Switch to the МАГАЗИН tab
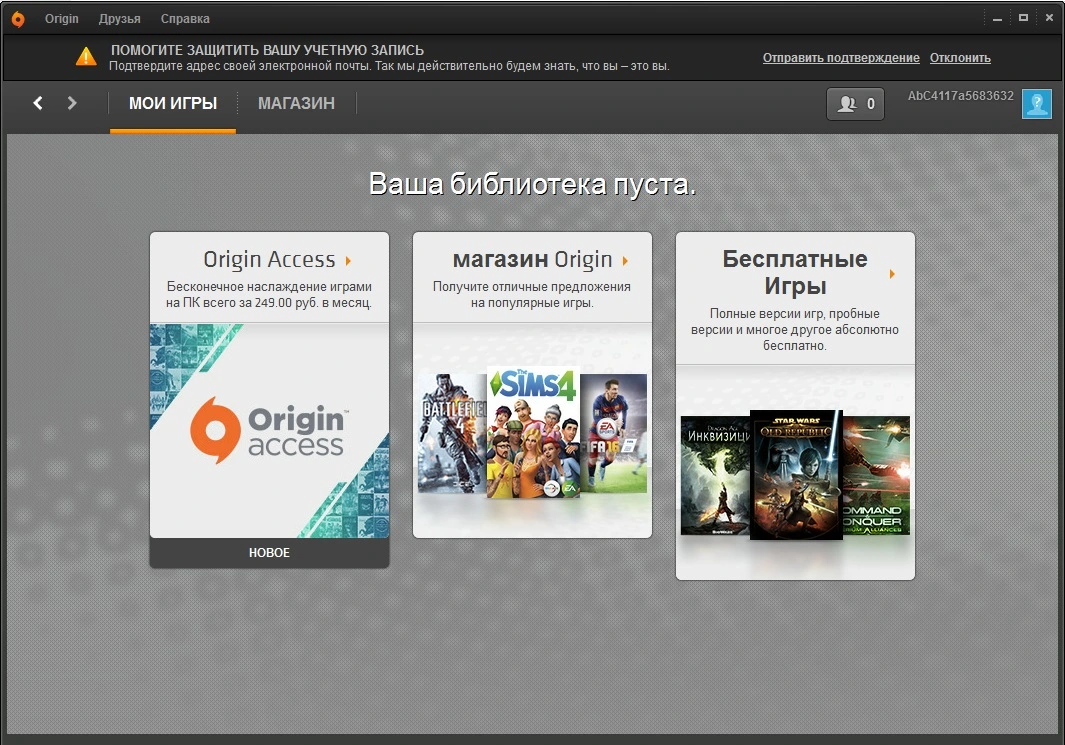This screenshot has height=745, width=1065. click(296, 103)
